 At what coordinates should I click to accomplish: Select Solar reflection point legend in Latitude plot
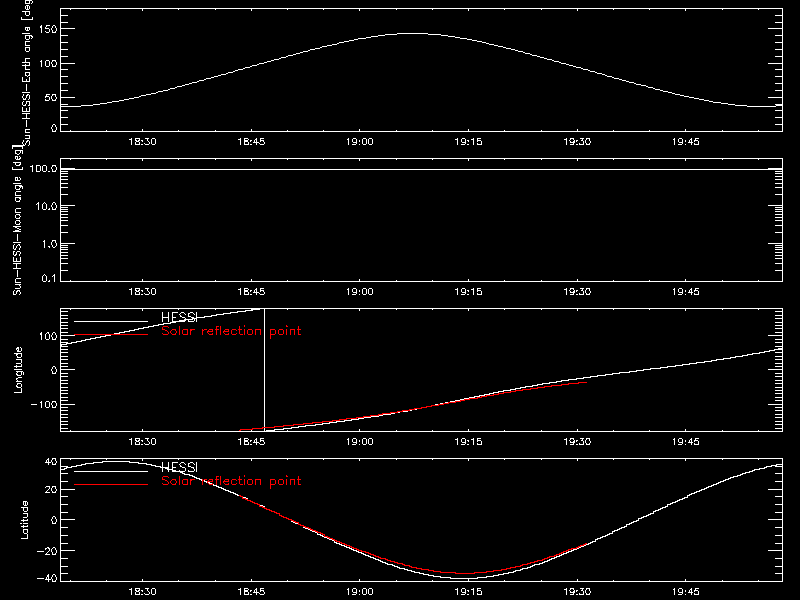click(x=231, y=481)
